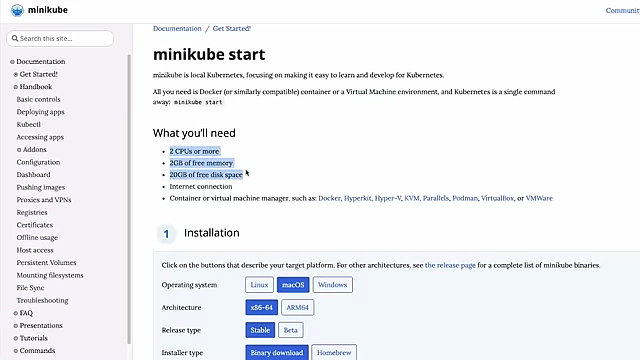Expand the Commands section bullet

(x=16, y=351)
